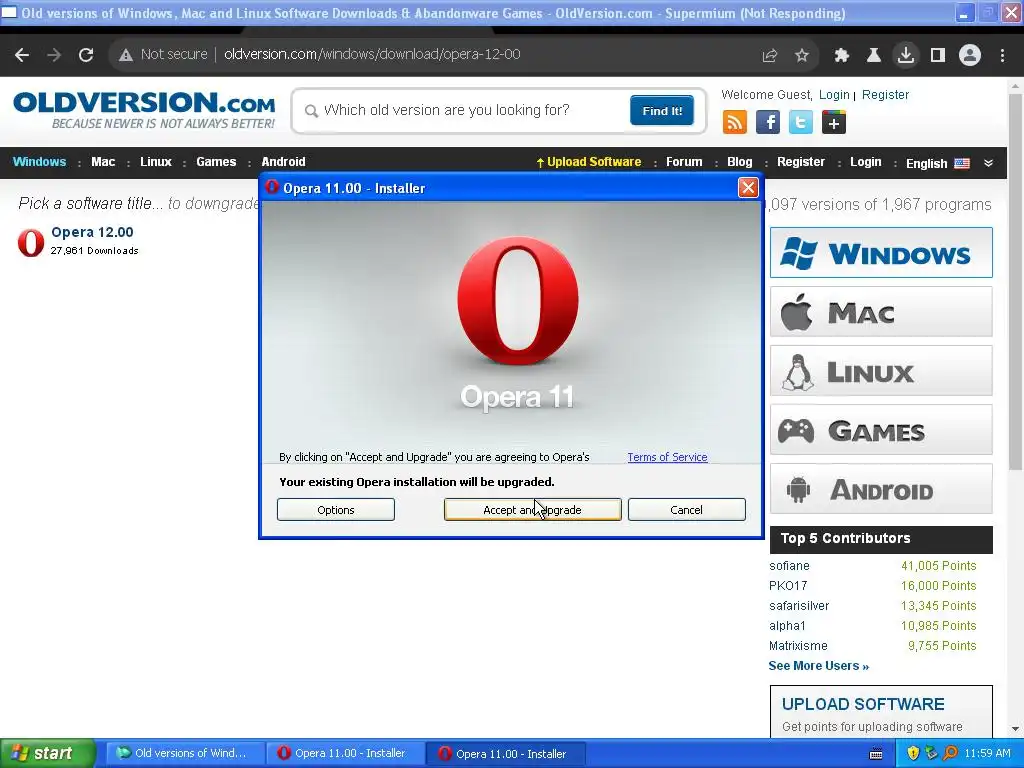Click the UPLOAD SOFTWARE heading
1024x768 pixels.
click(863, 704)
